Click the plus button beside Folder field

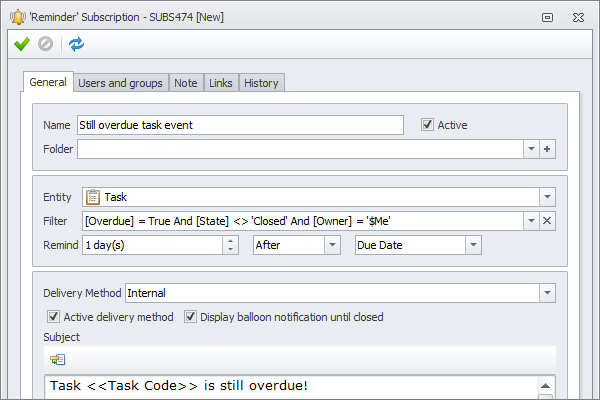tap(547, 149)
